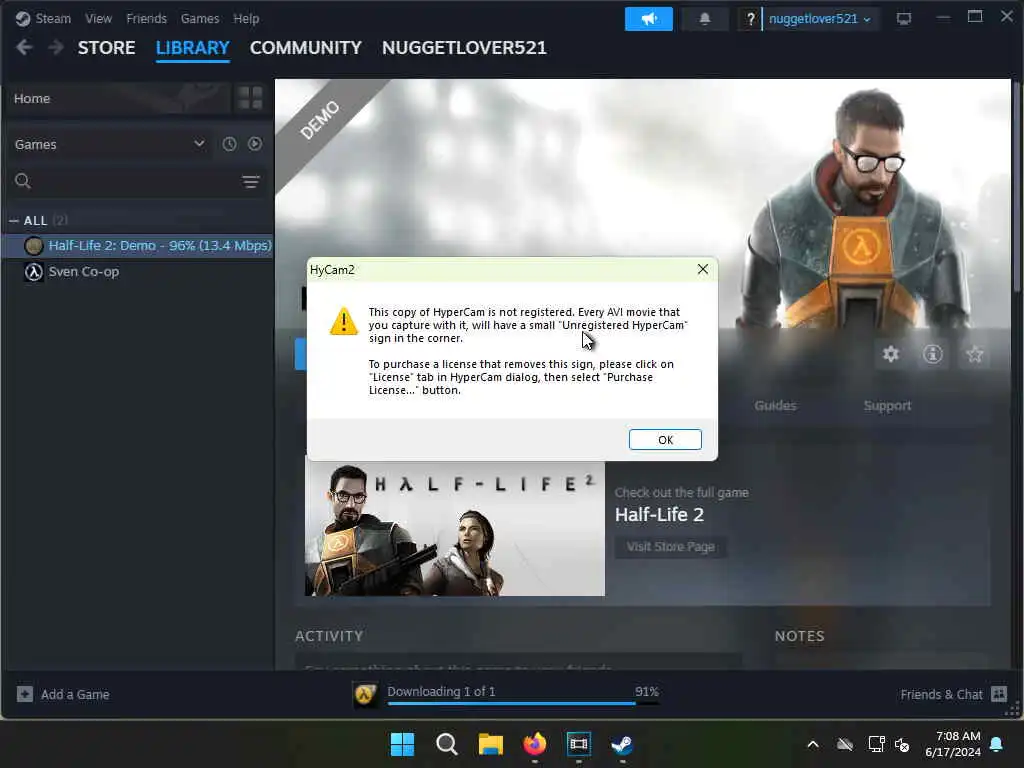Viewport: 1024px width, 768px height.
Task: Click the question mark help icon
Action: tap(750, 19)
